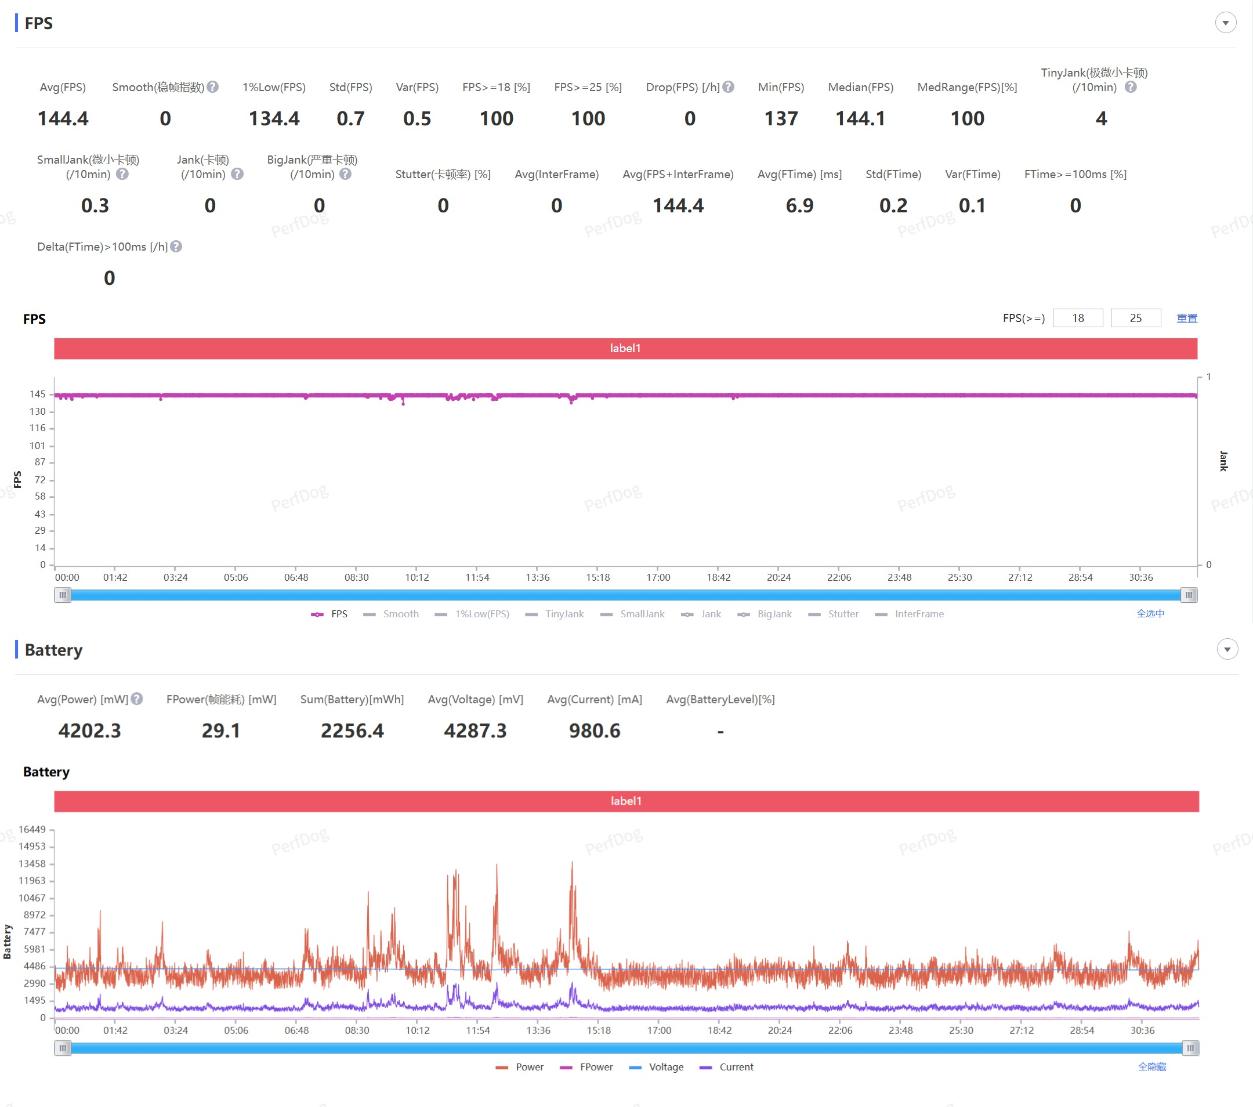Click BigJank help question mark icon
The image size is (1253, 1107).
[x=345, y=174]
